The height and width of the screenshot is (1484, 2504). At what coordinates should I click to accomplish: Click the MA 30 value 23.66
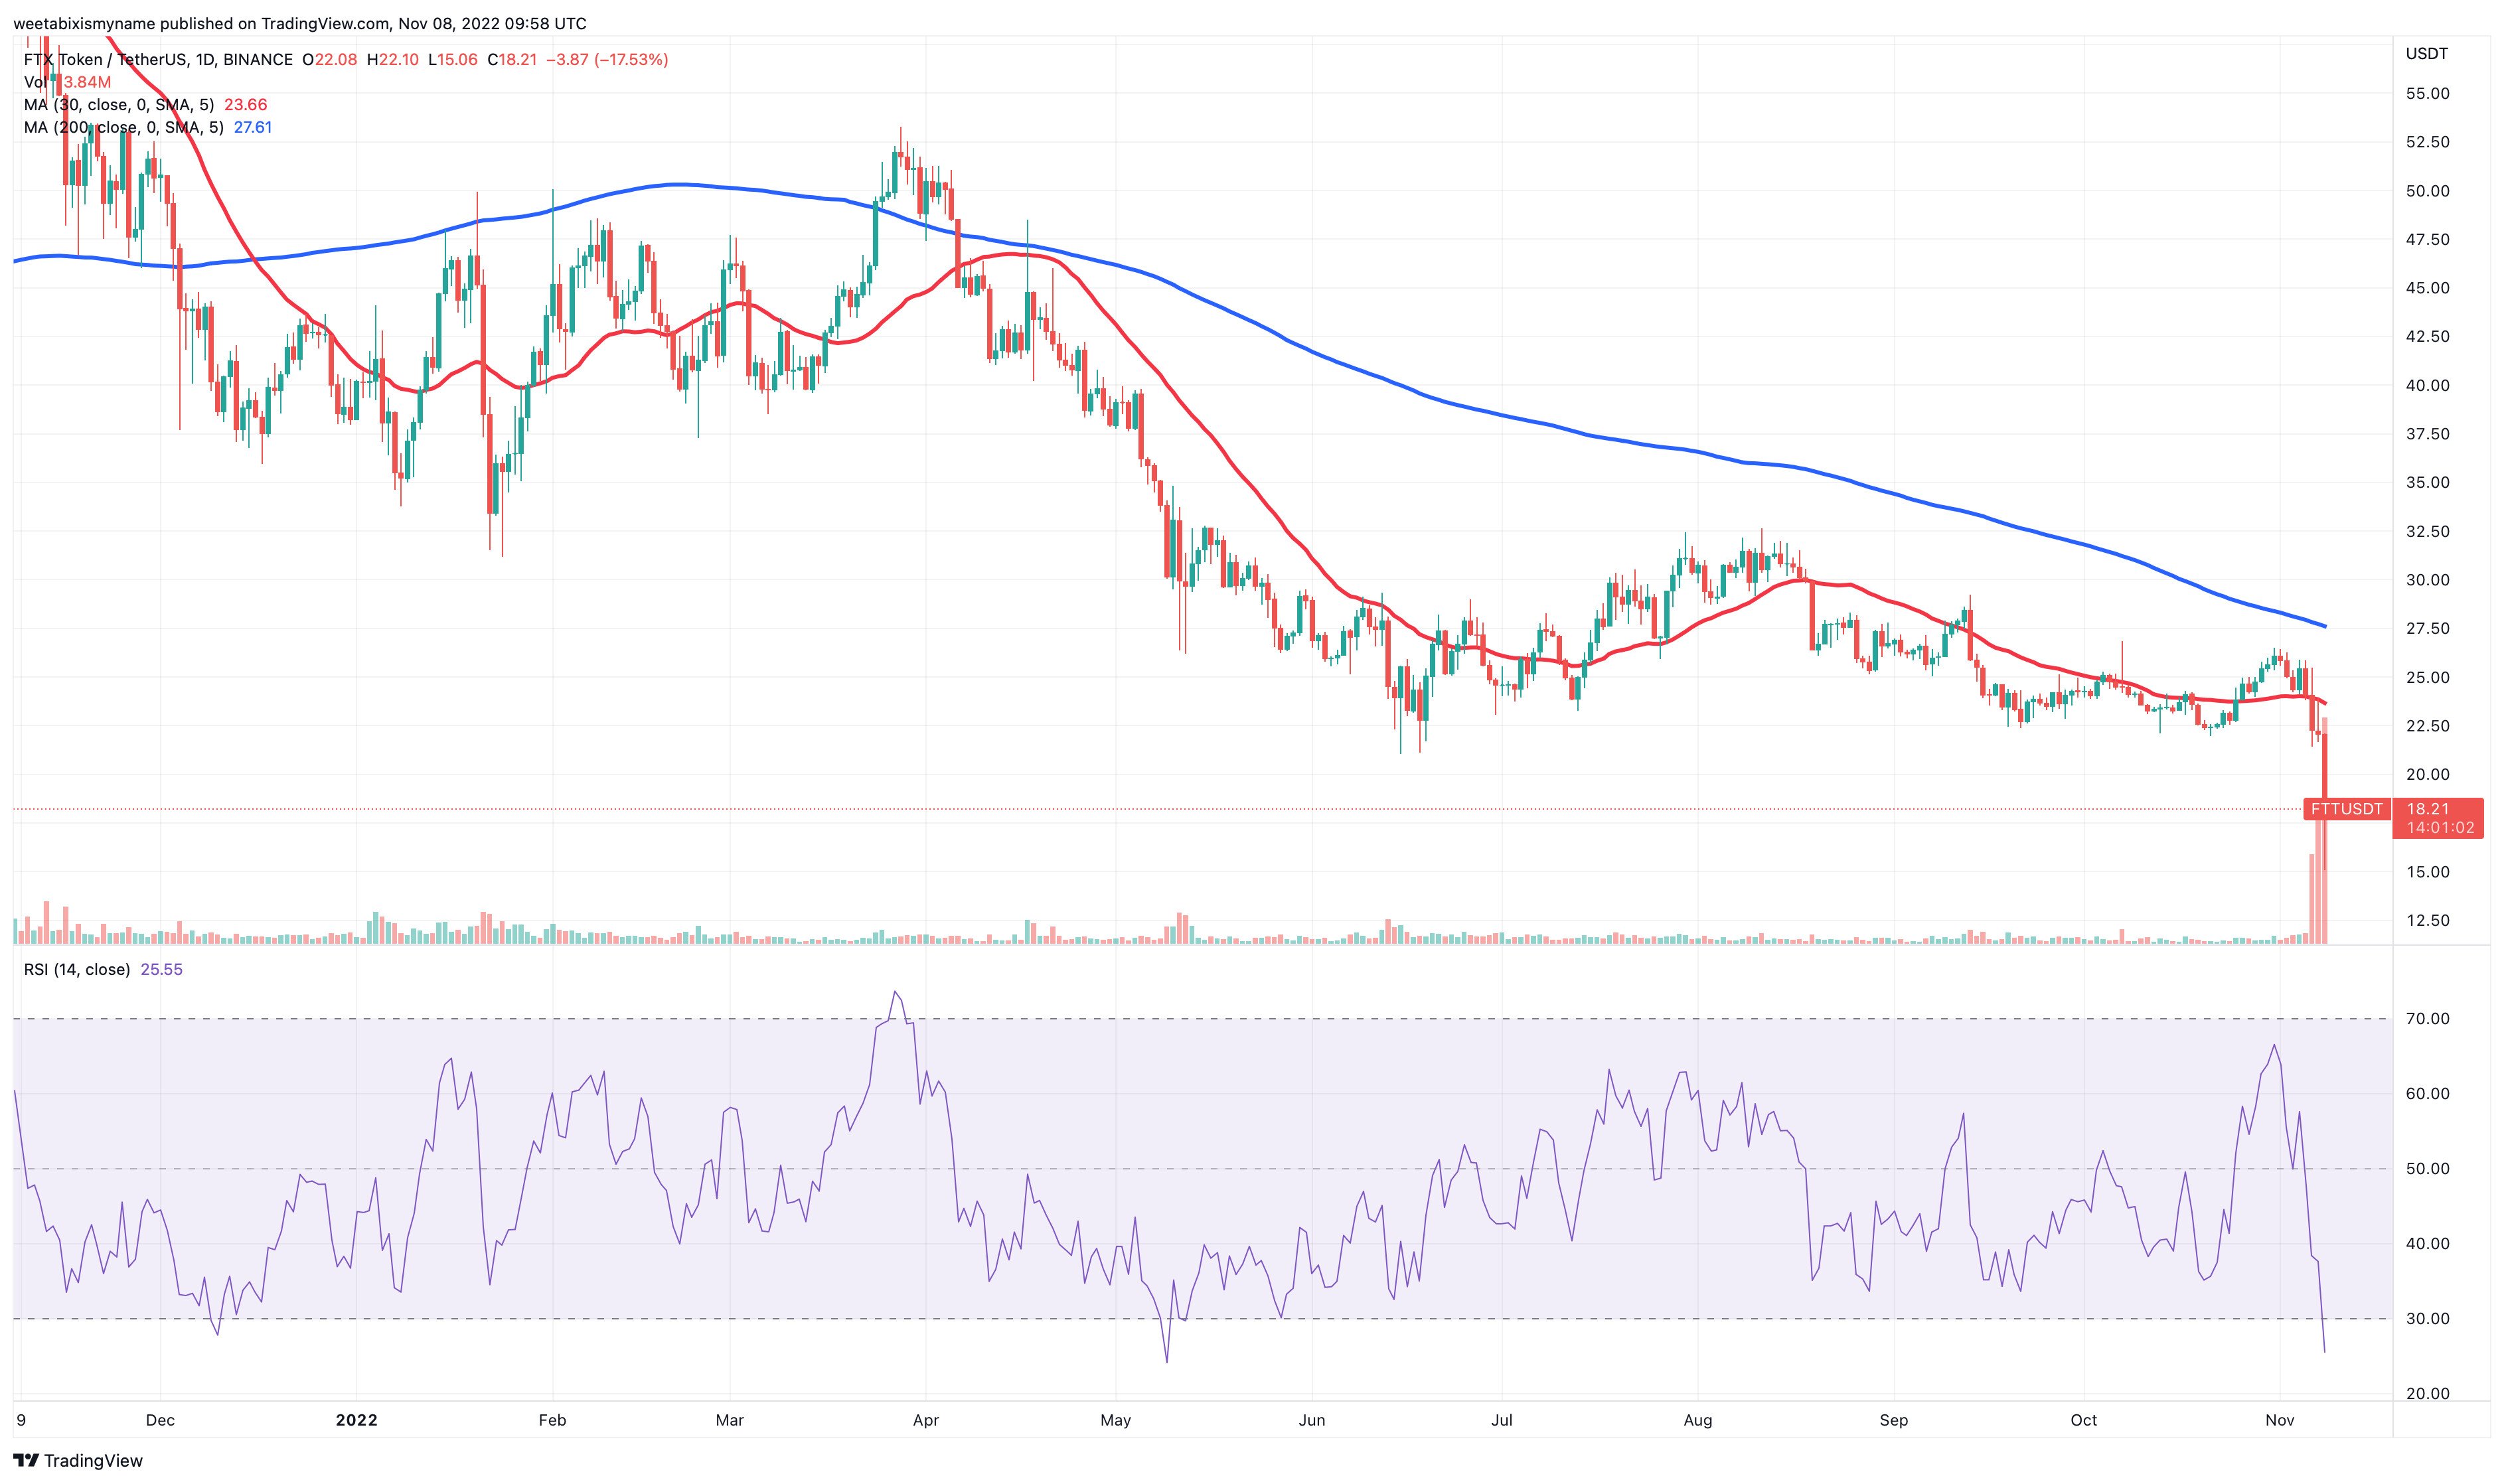click(x=245, y=105)
